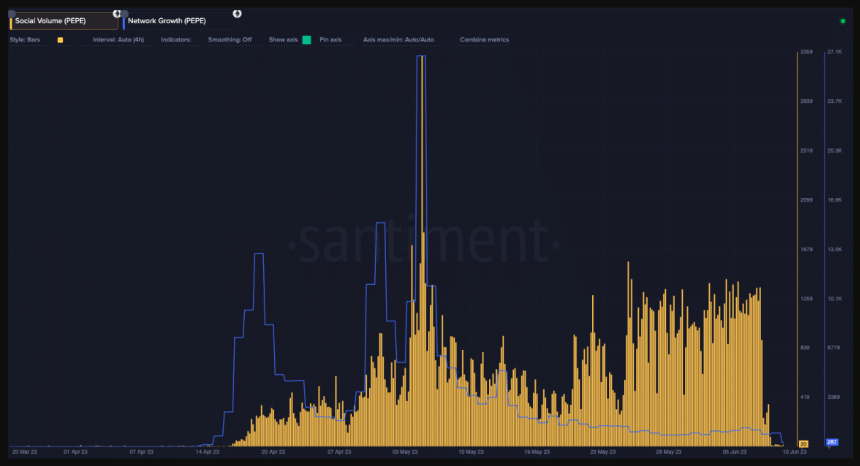Enable the Pin axis checkbox
The height and width of the screenshot is (466, 860).
pyautogui.click(x=350, y=39)
